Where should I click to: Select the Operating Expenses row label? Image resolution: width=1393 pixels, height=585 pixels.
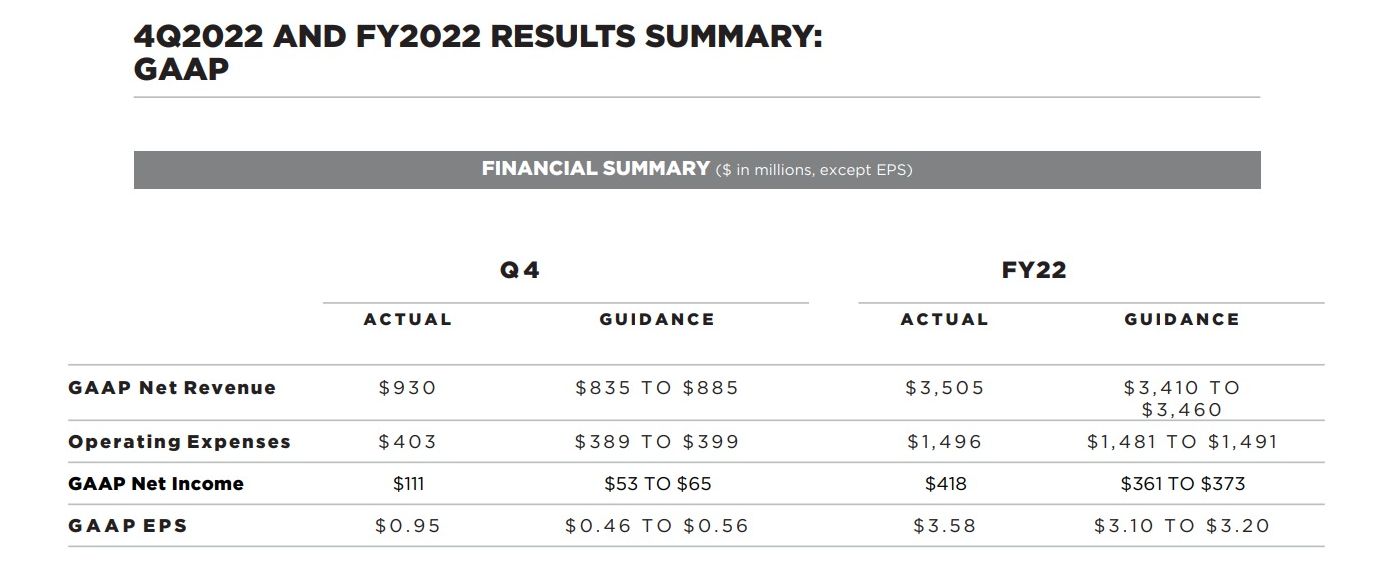click(179, 442)
